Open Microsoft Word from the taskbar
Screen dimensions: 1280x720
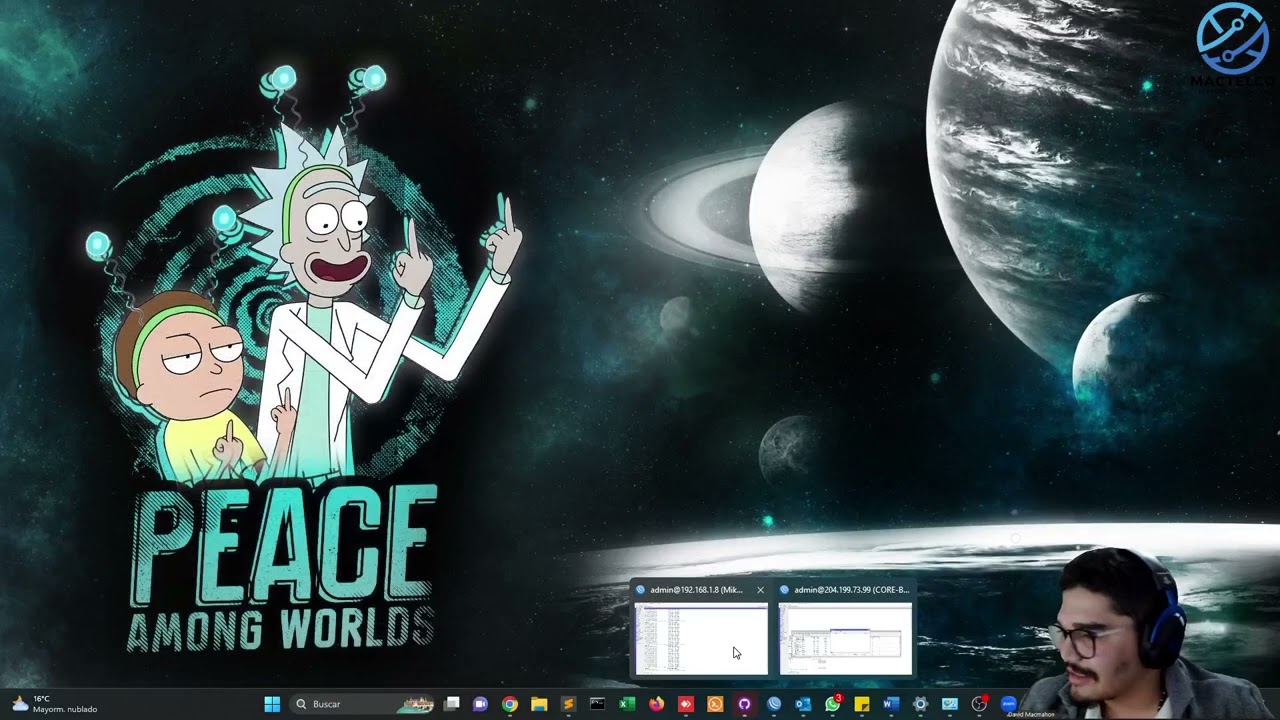[891, 704]
